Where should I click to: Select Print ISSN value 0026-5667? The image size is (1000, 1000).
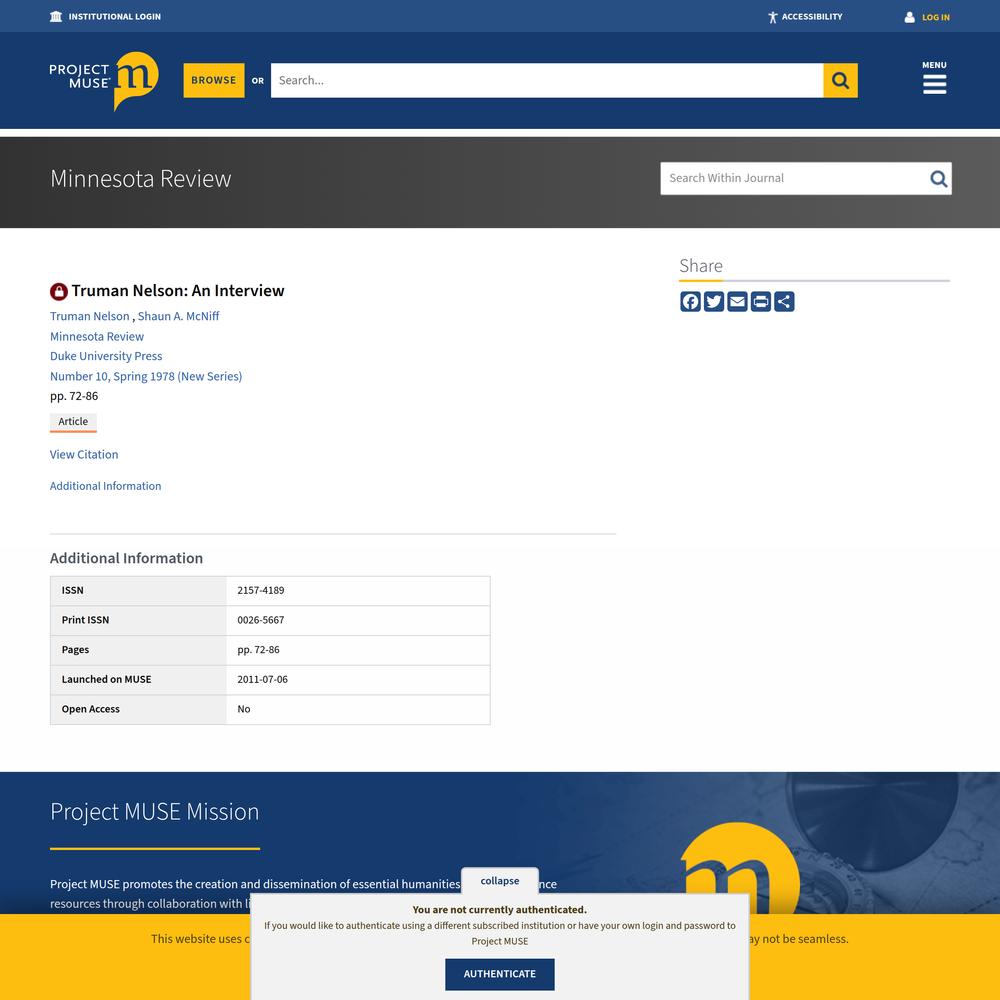pos(261,620)
